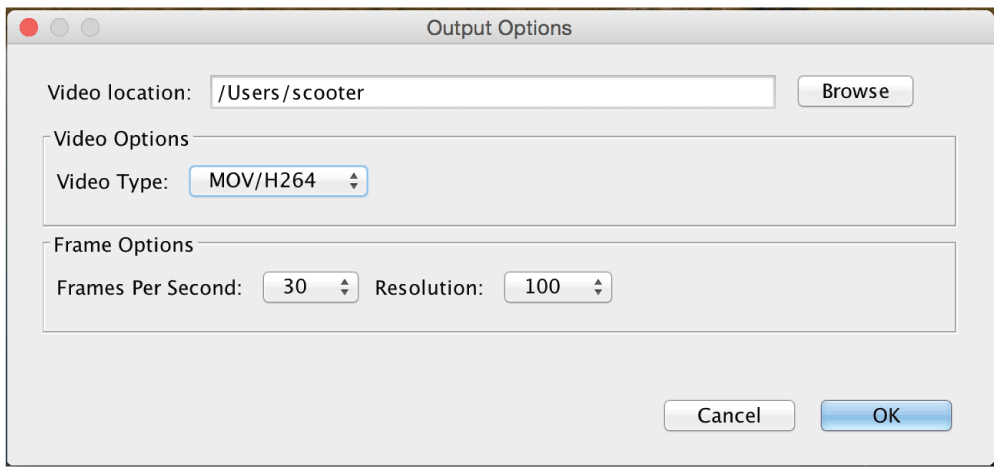Open the Resolution dropdown showing 100
The height and width of the screenshot is (474, 1000).
pos(557,287)
